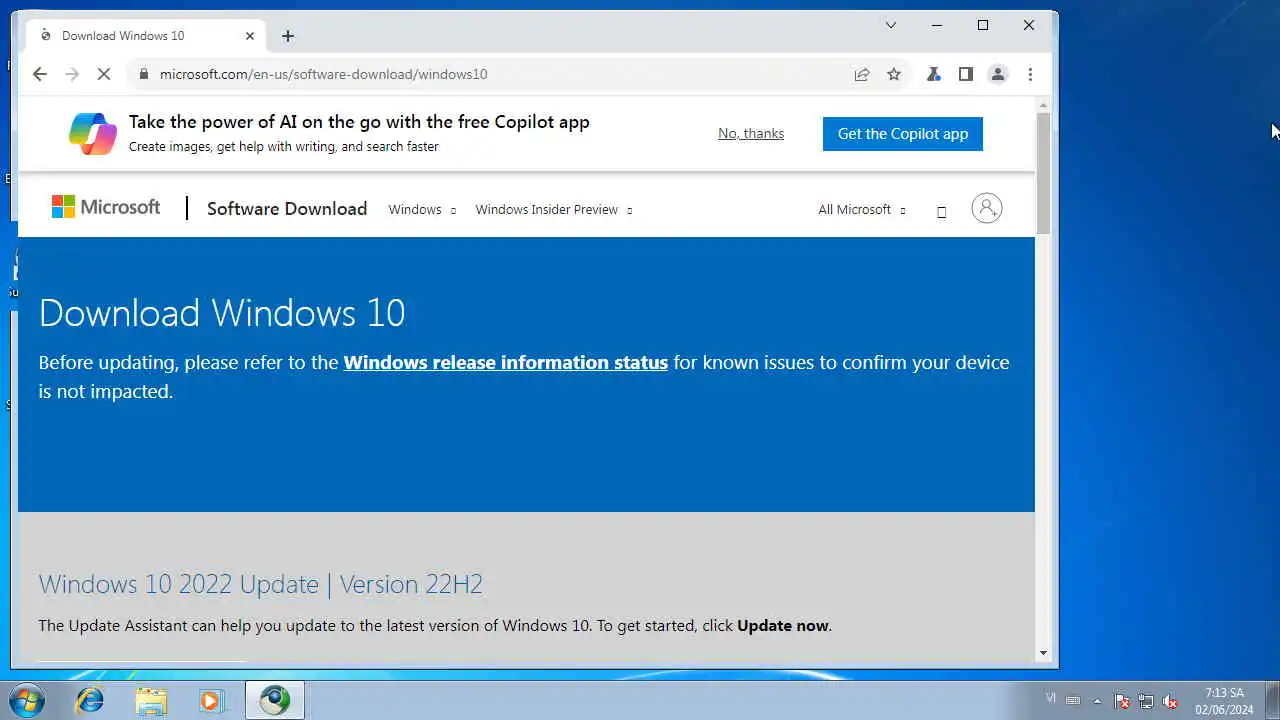
Task: Open Windows Explorer folder on taskbar
Action: pos(151,700)
